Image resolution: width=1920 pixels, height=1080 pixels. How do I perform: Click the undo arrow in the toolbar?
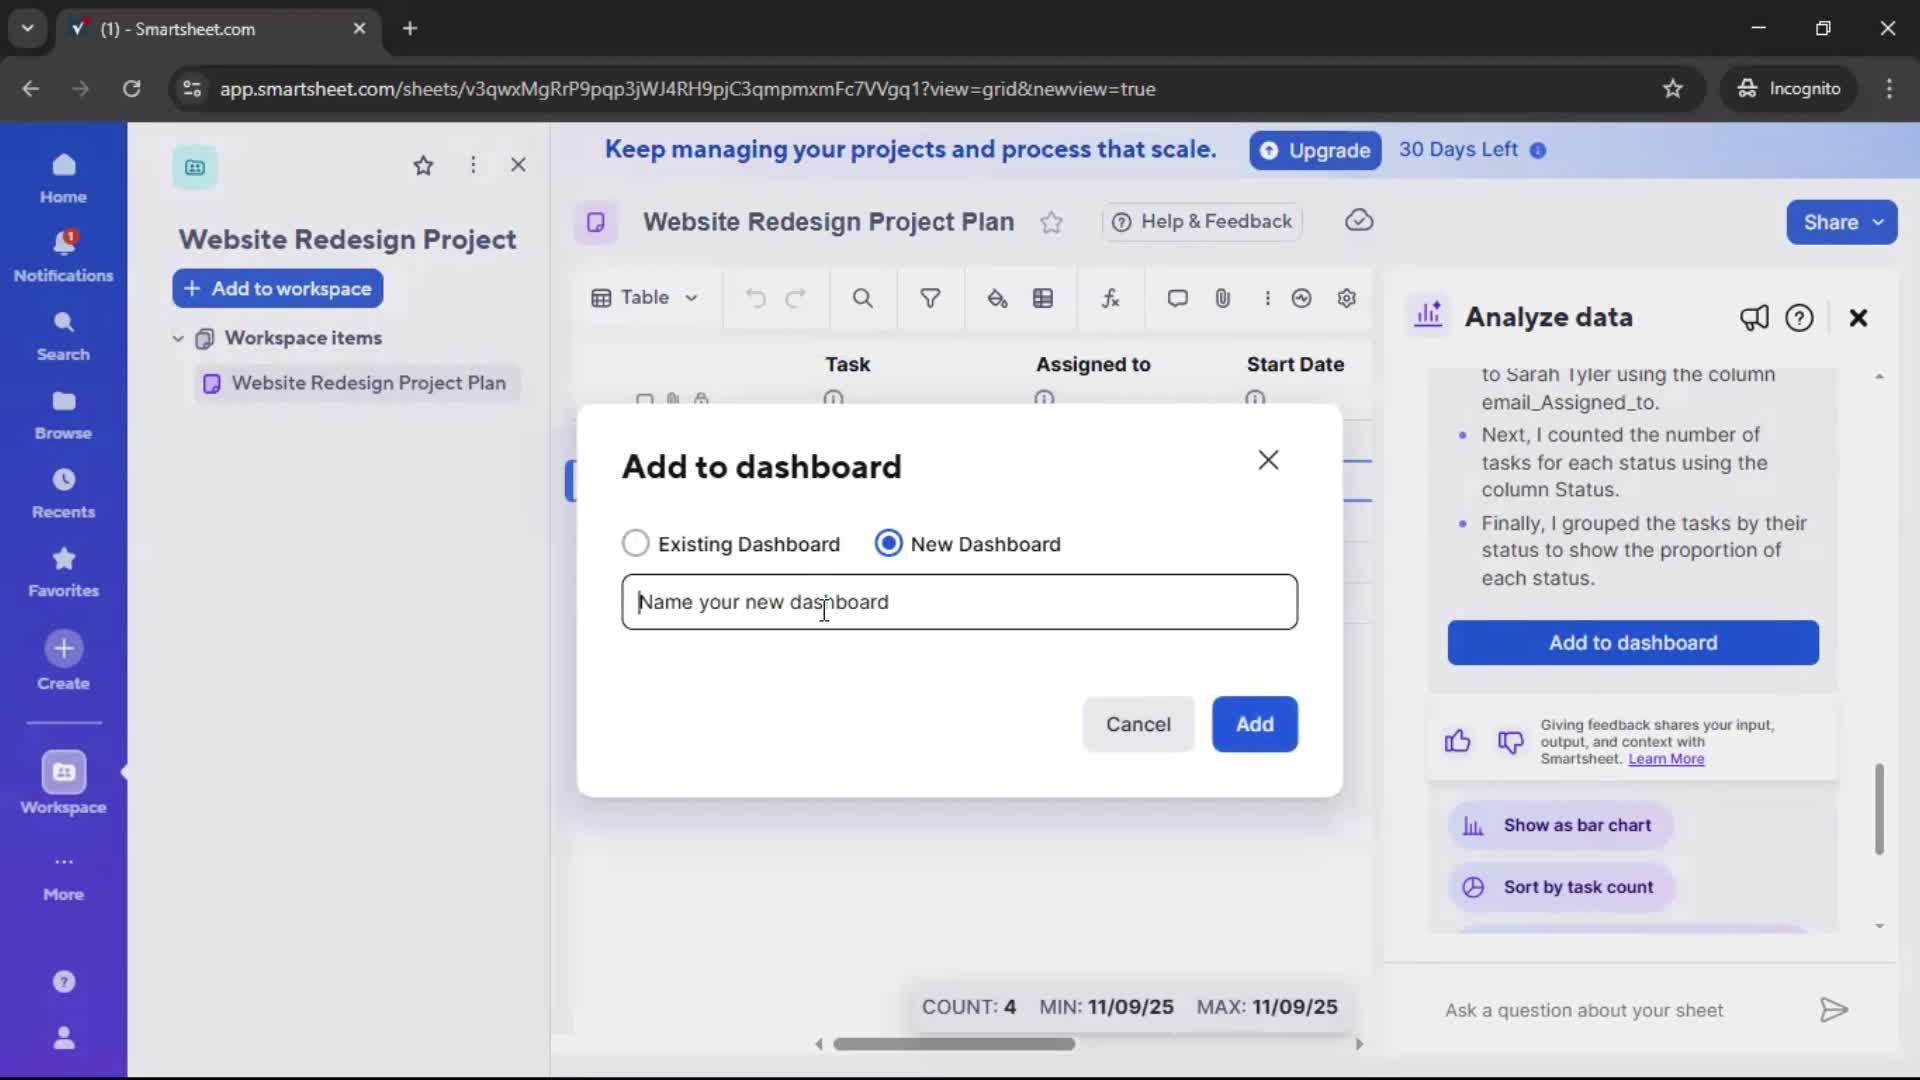coord(754,298)
